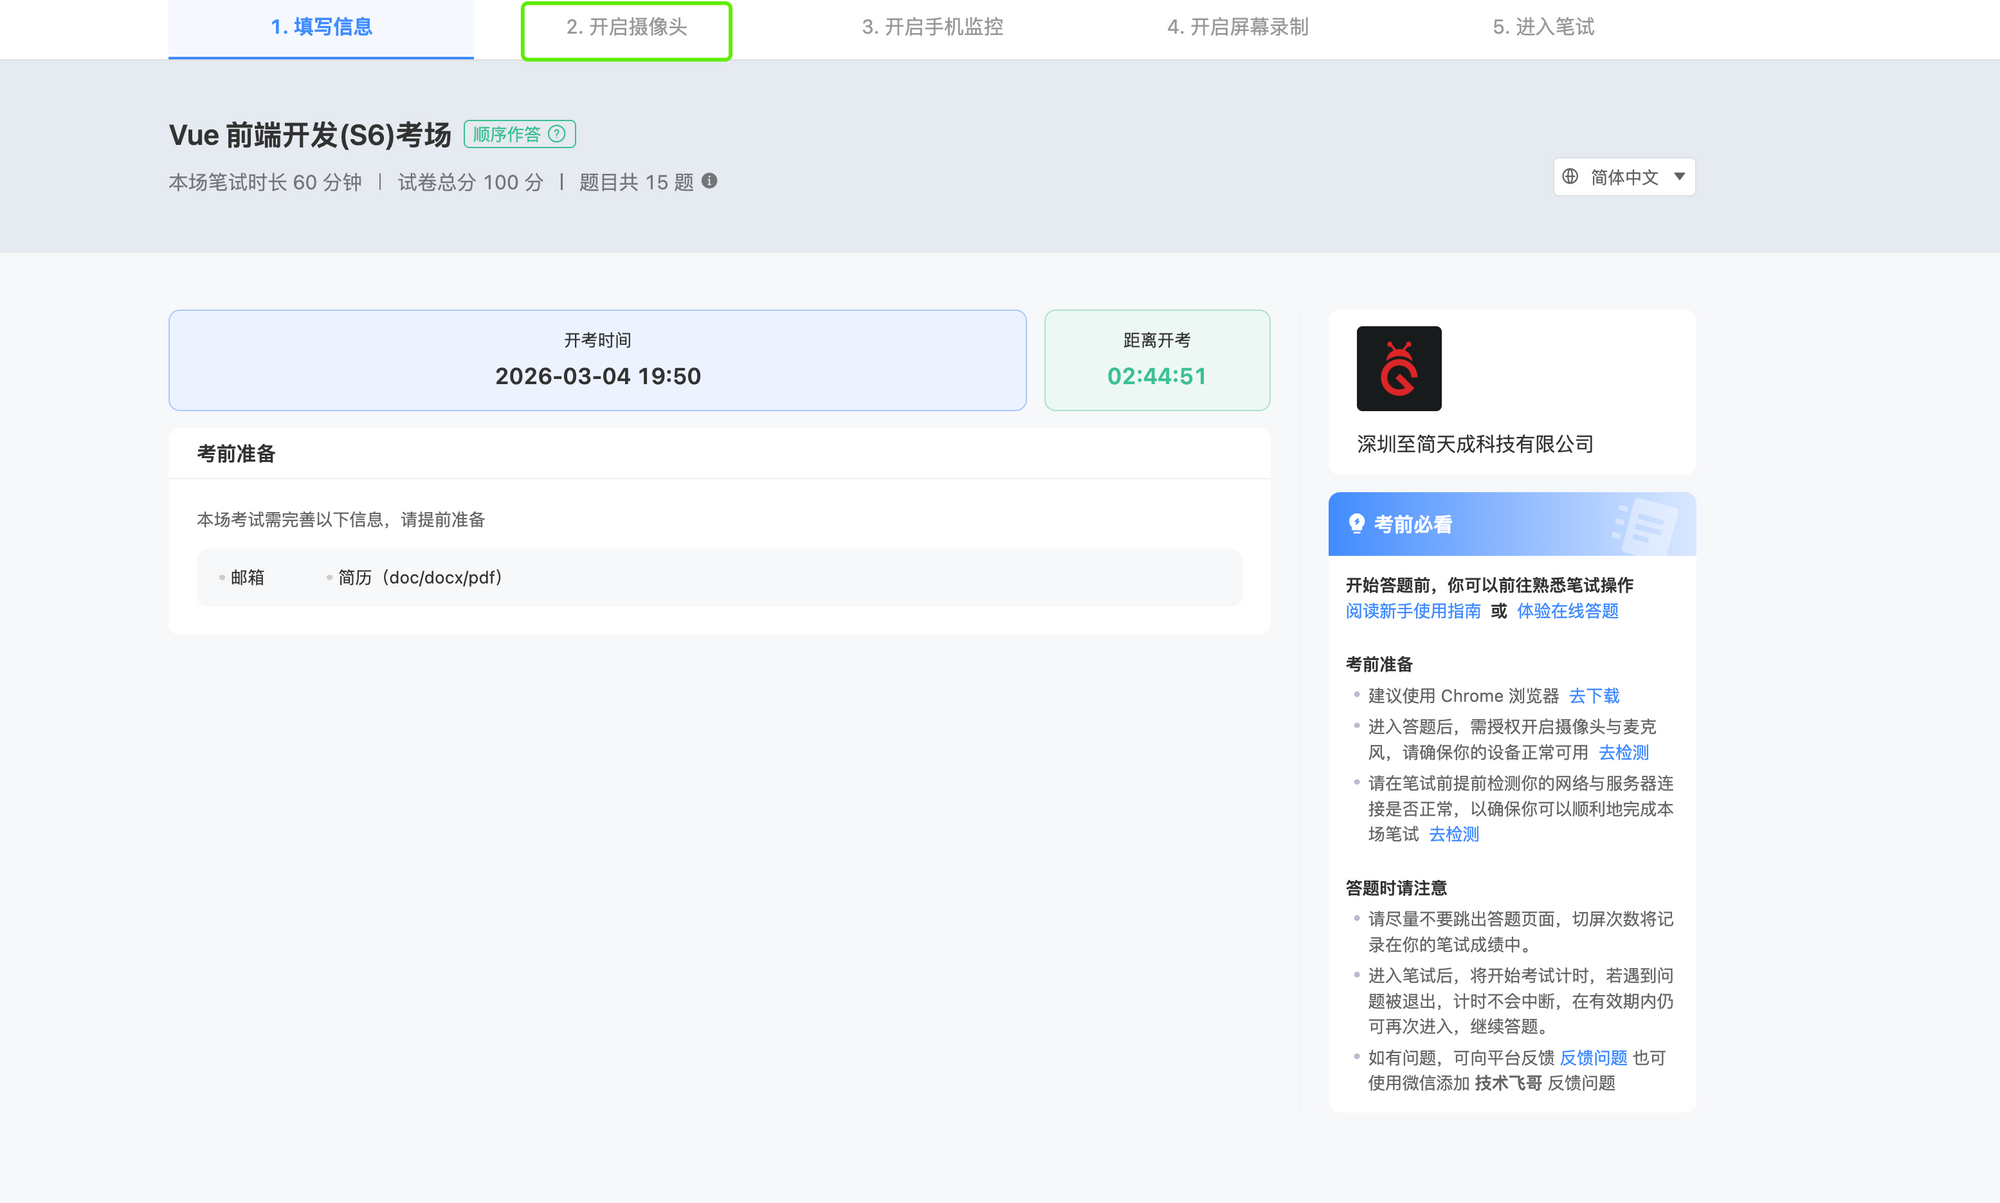Click the company logo image
The width and height of the screenshot is (2000, 1203).
click(x=1398, y=368)
